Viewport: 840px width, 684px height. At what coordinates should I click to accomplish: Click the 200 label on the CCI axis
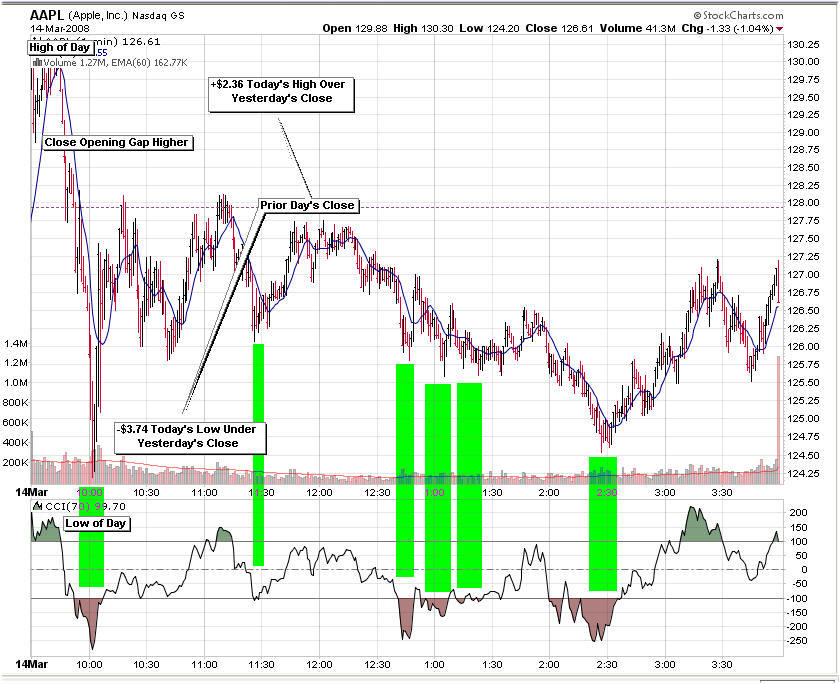[x=798, y=513]
